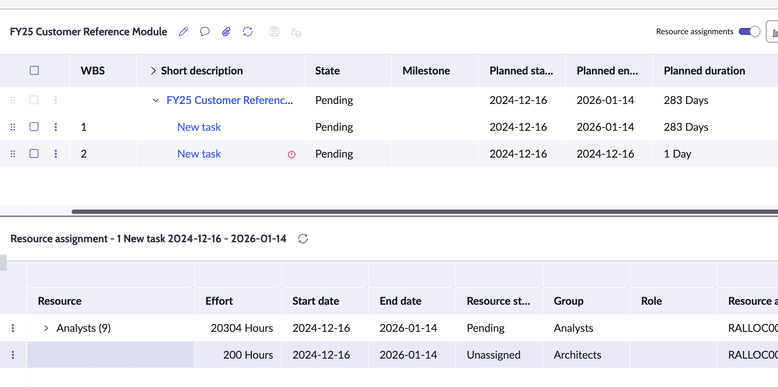Open three-dot menu for Analysts (9) row
The height and width of the screenshot is (387, 778).
pyautogui.click(x=13, y=328)
